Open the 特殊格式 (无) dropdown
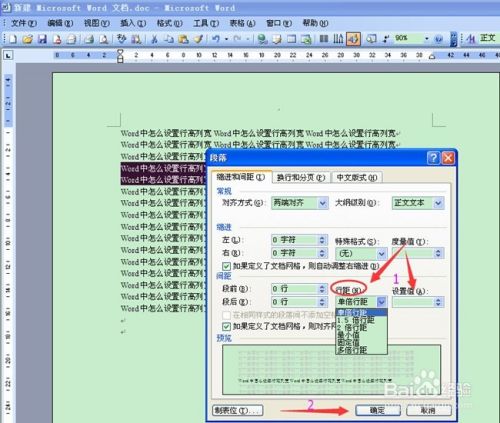The height and width of the screenshot is (423, 500). (x=382, y=254)
